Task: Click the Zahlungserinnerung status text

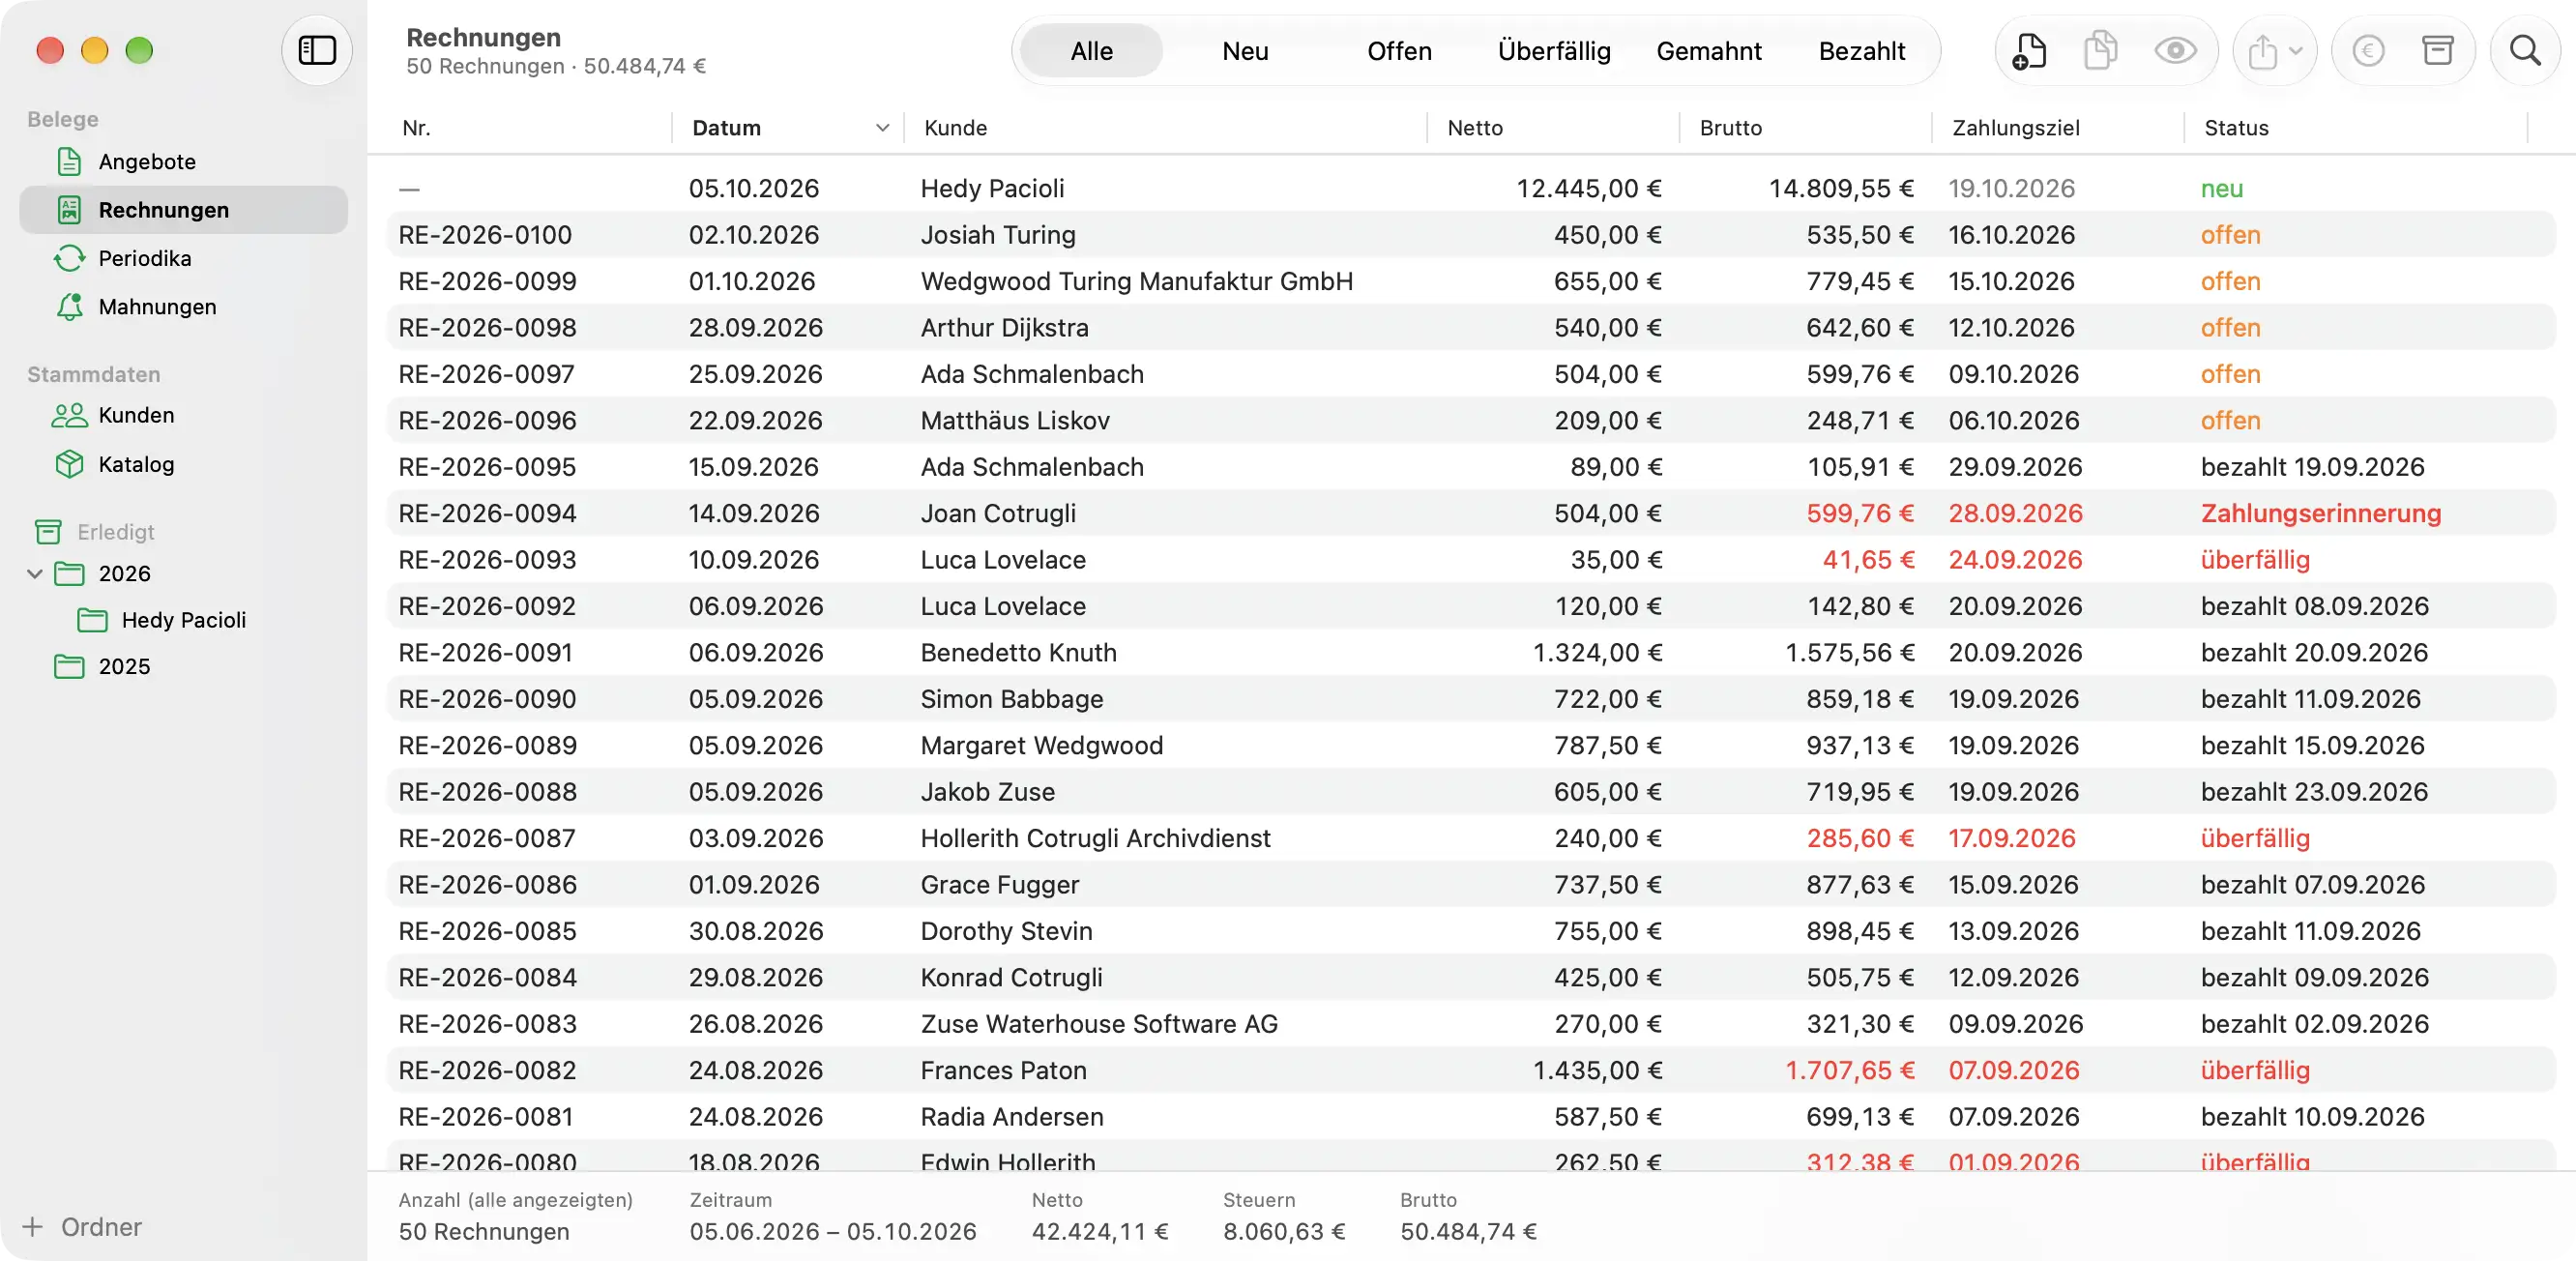Action: pyautogui.click(x=2320, y=513)
